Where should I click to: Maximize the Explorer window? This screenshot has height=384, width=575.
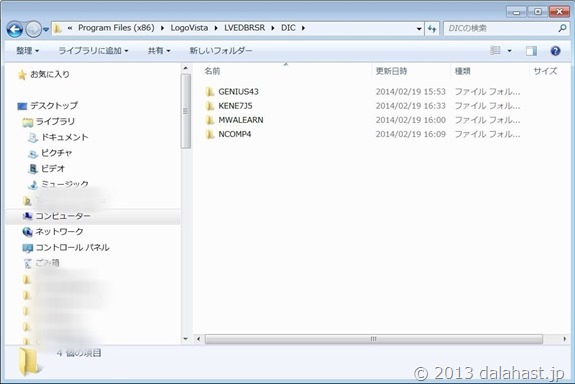tap(538, 12)
